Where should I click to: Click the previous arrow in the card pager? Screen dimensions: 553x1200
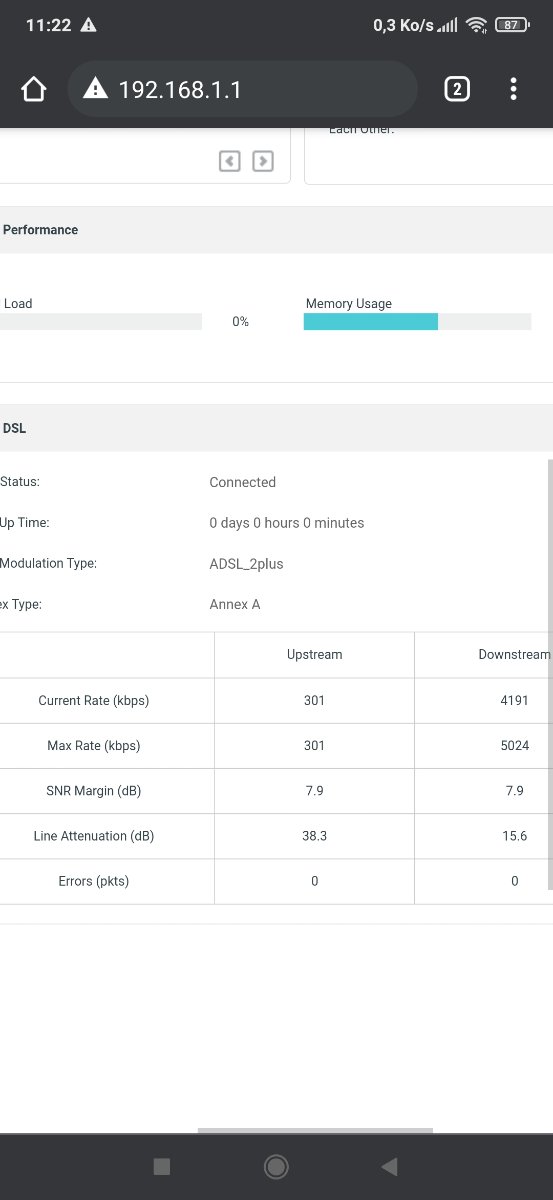click(x=230, y=161)
